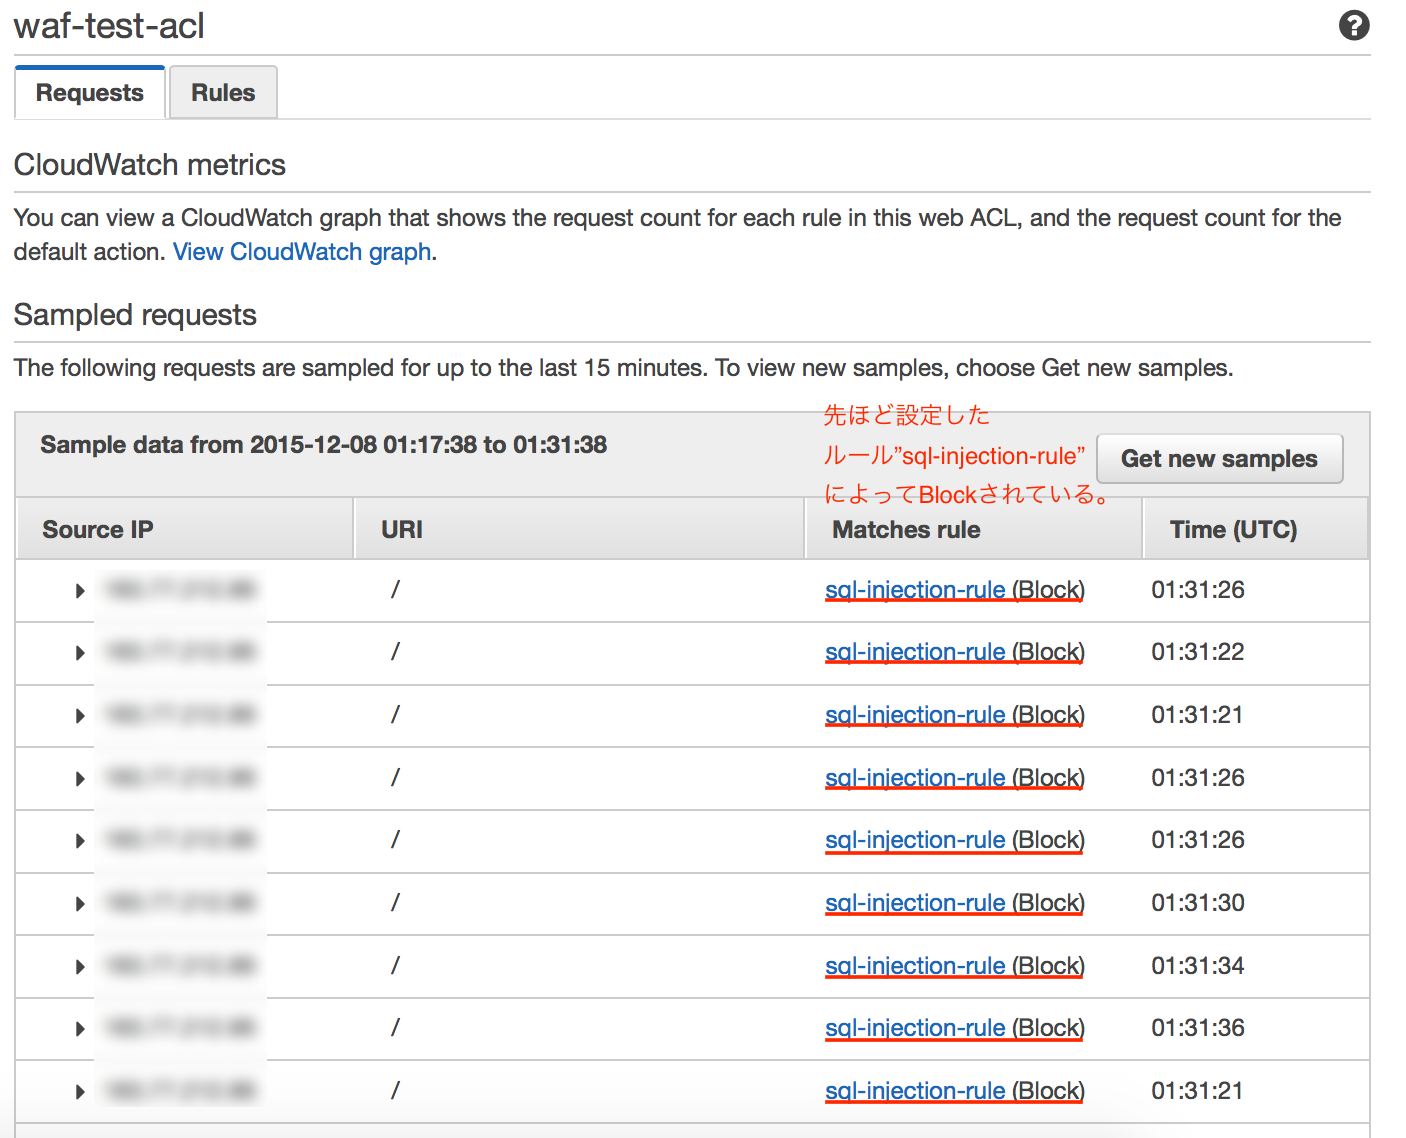Expand the request row timed 01:31:22

point(80,652)
